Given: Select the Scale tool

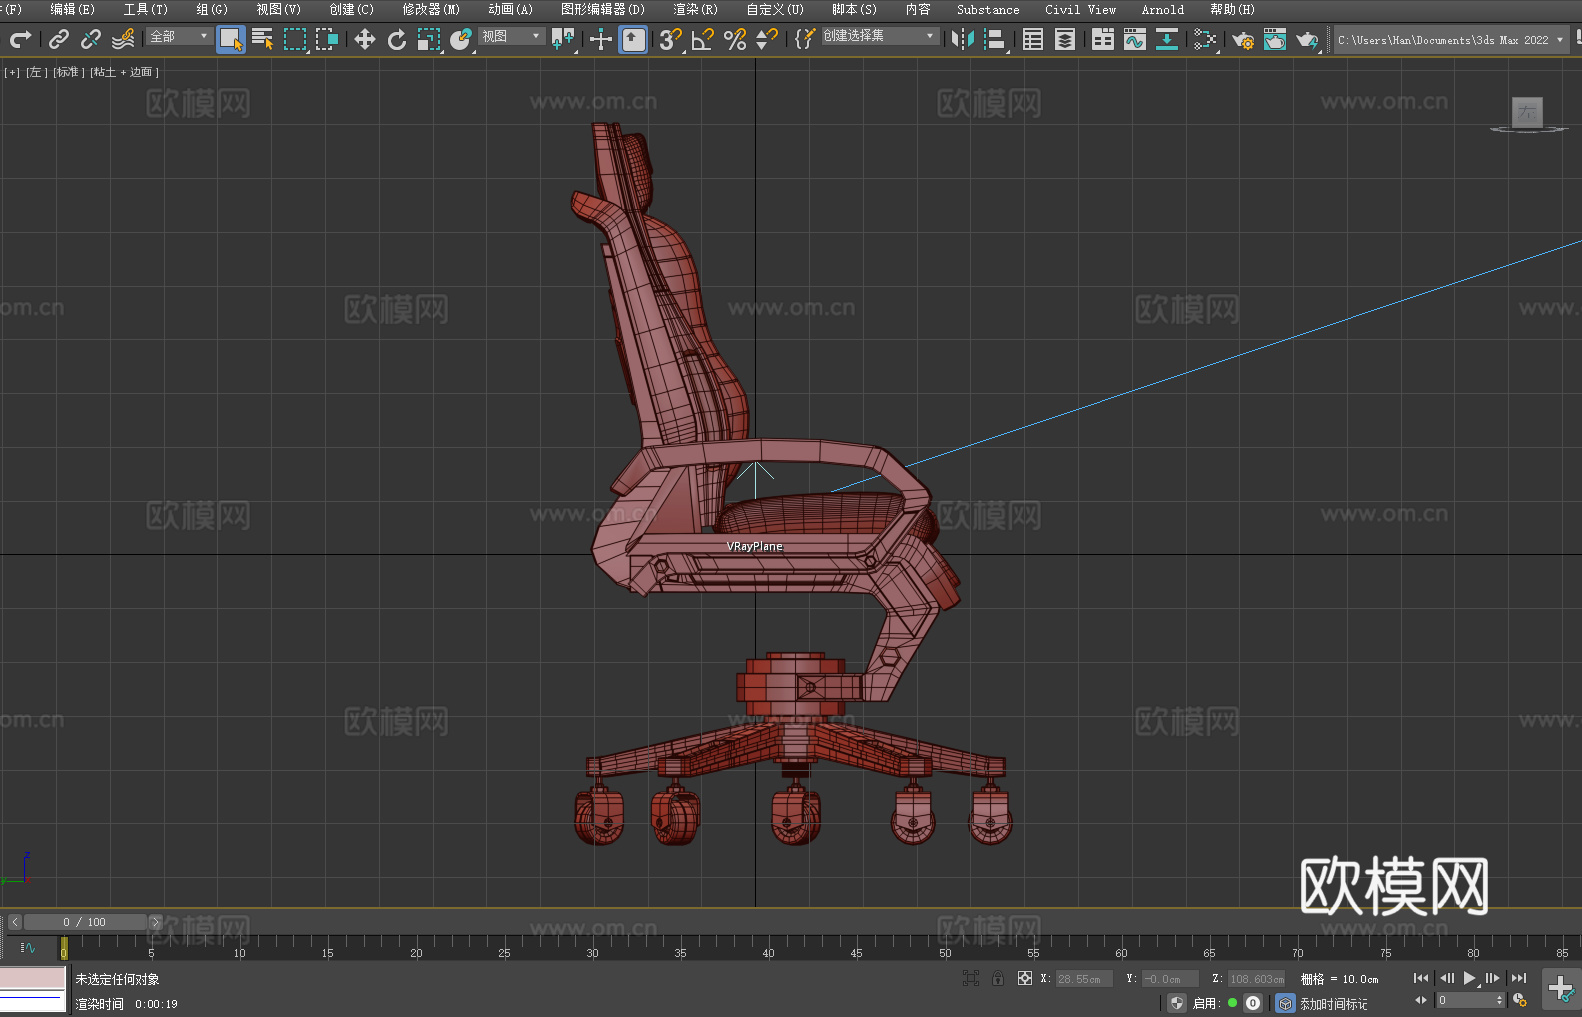Looking at the screenshot, I should (429, 39).
